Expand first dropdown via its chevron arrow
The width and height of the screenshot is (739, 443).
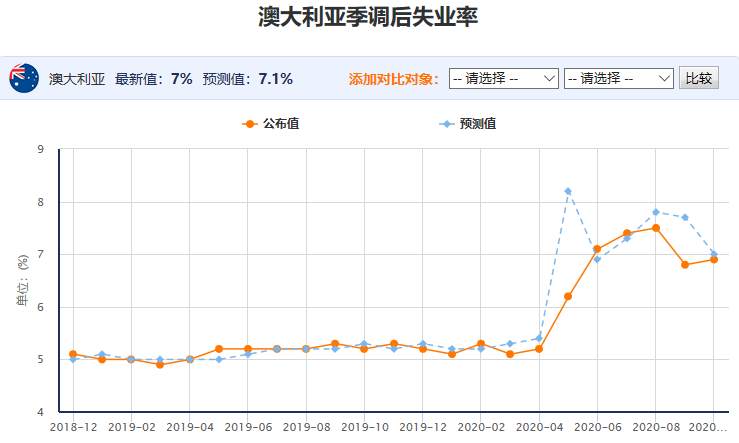[549, 78]
